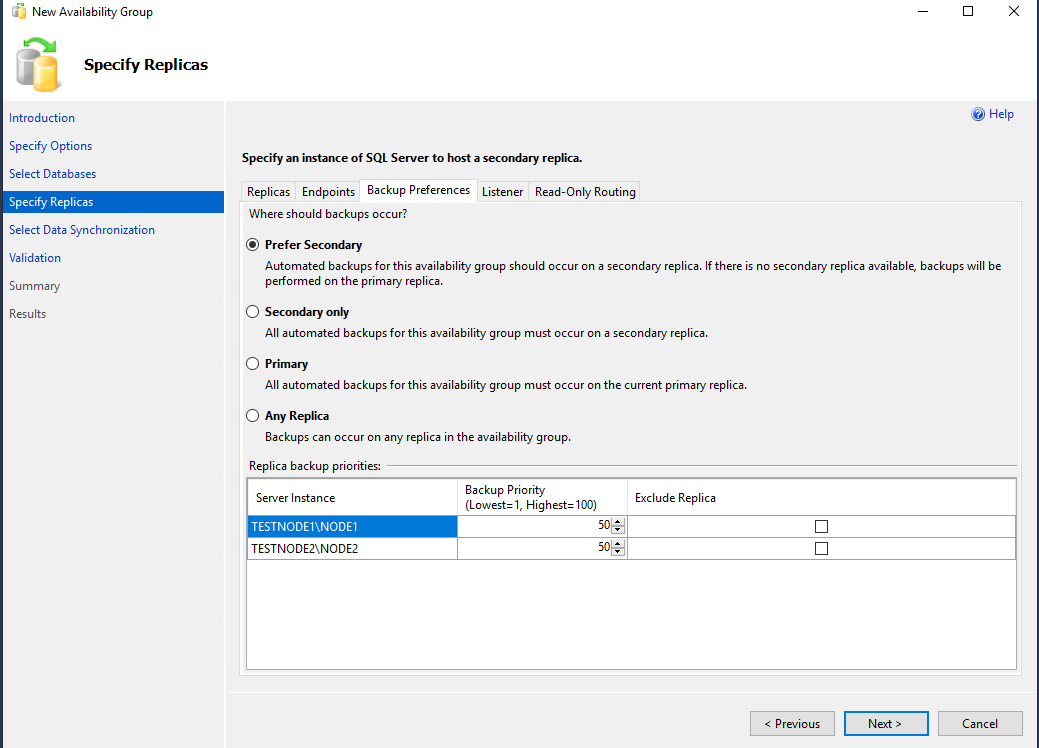
Task: Check Exclude Replica for TESTNODE1\NODE1
Action: click(821, 527)
